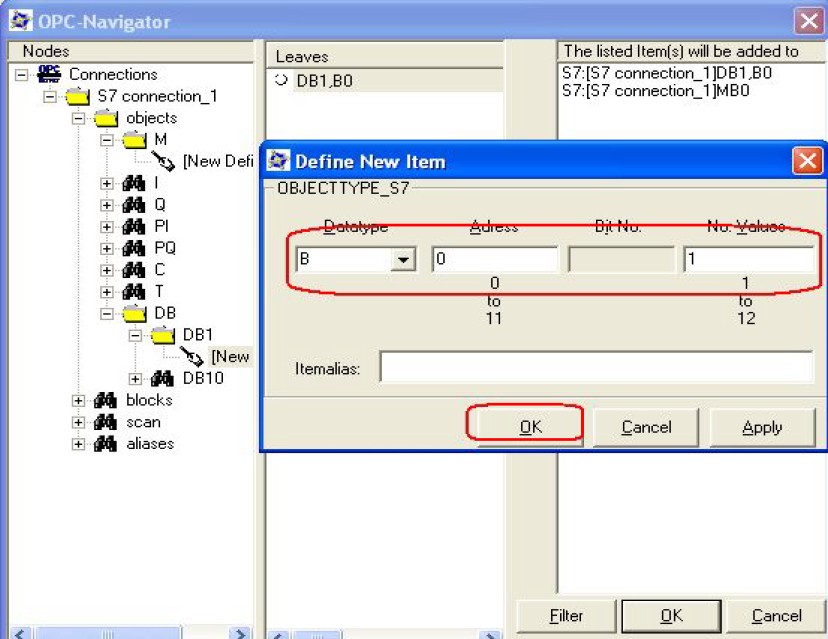This screenshot has height=639, width=828.
Task: Click the DB1 folder icon
Action: [163, 335]
